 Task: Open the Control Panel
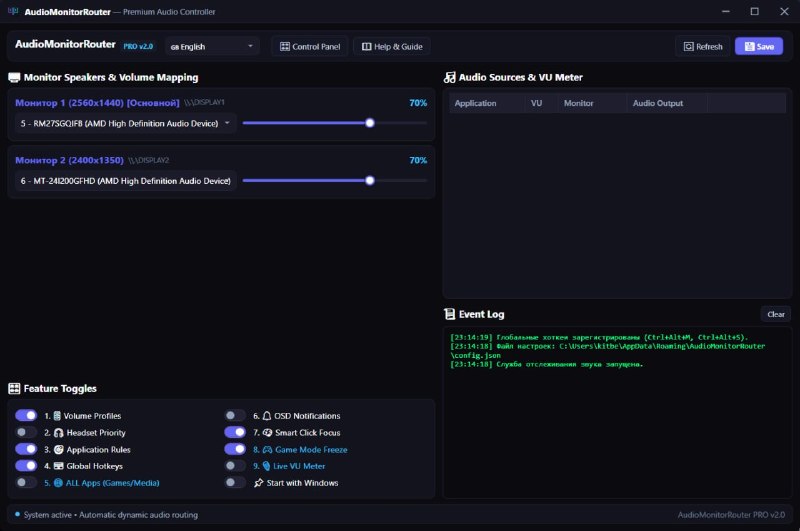point(310,46)
